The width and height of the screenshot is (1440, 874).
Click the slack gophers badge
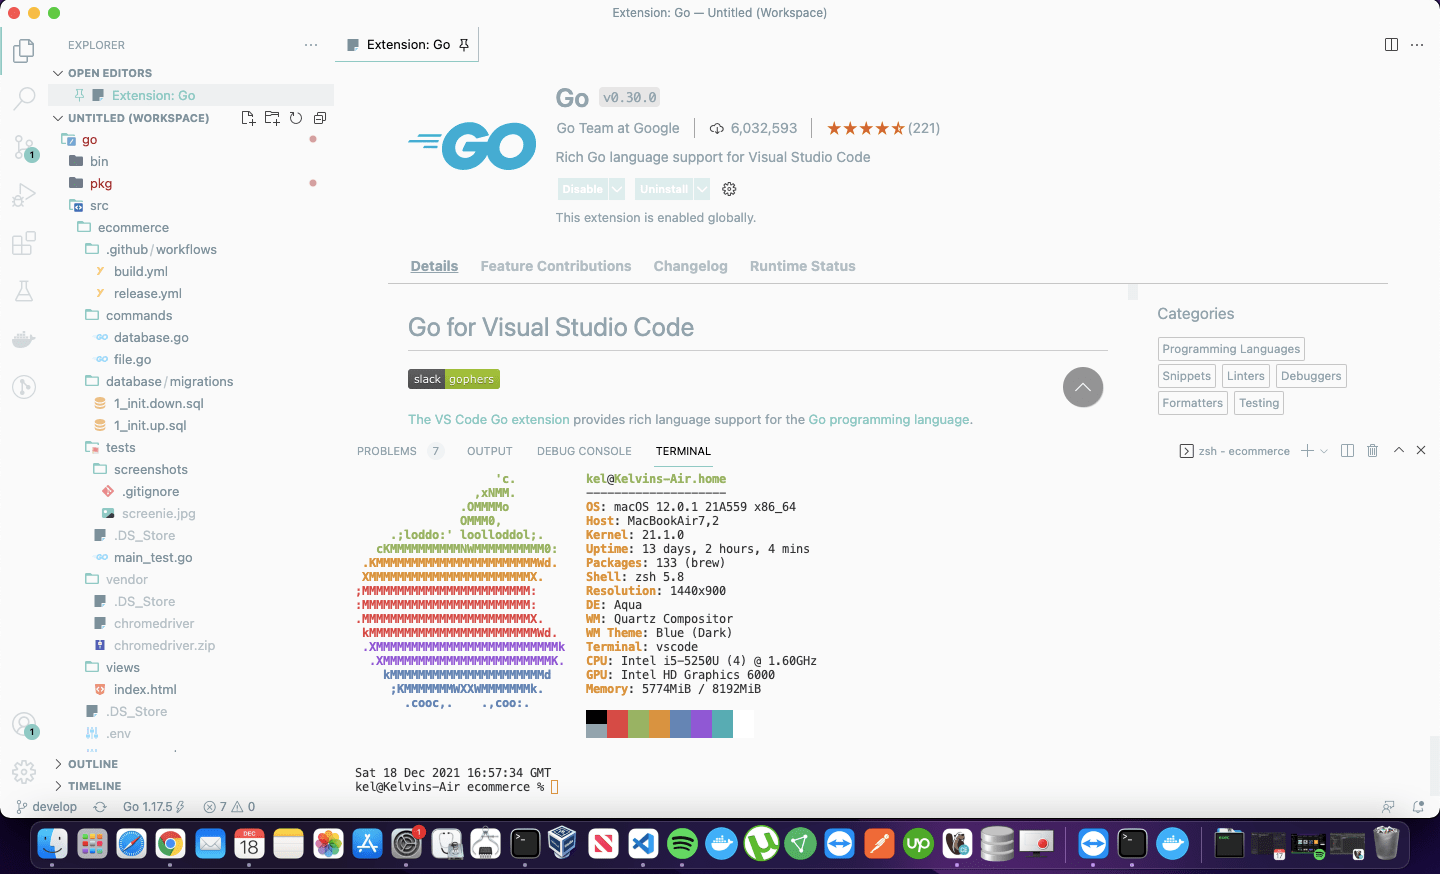coord(454,379)
